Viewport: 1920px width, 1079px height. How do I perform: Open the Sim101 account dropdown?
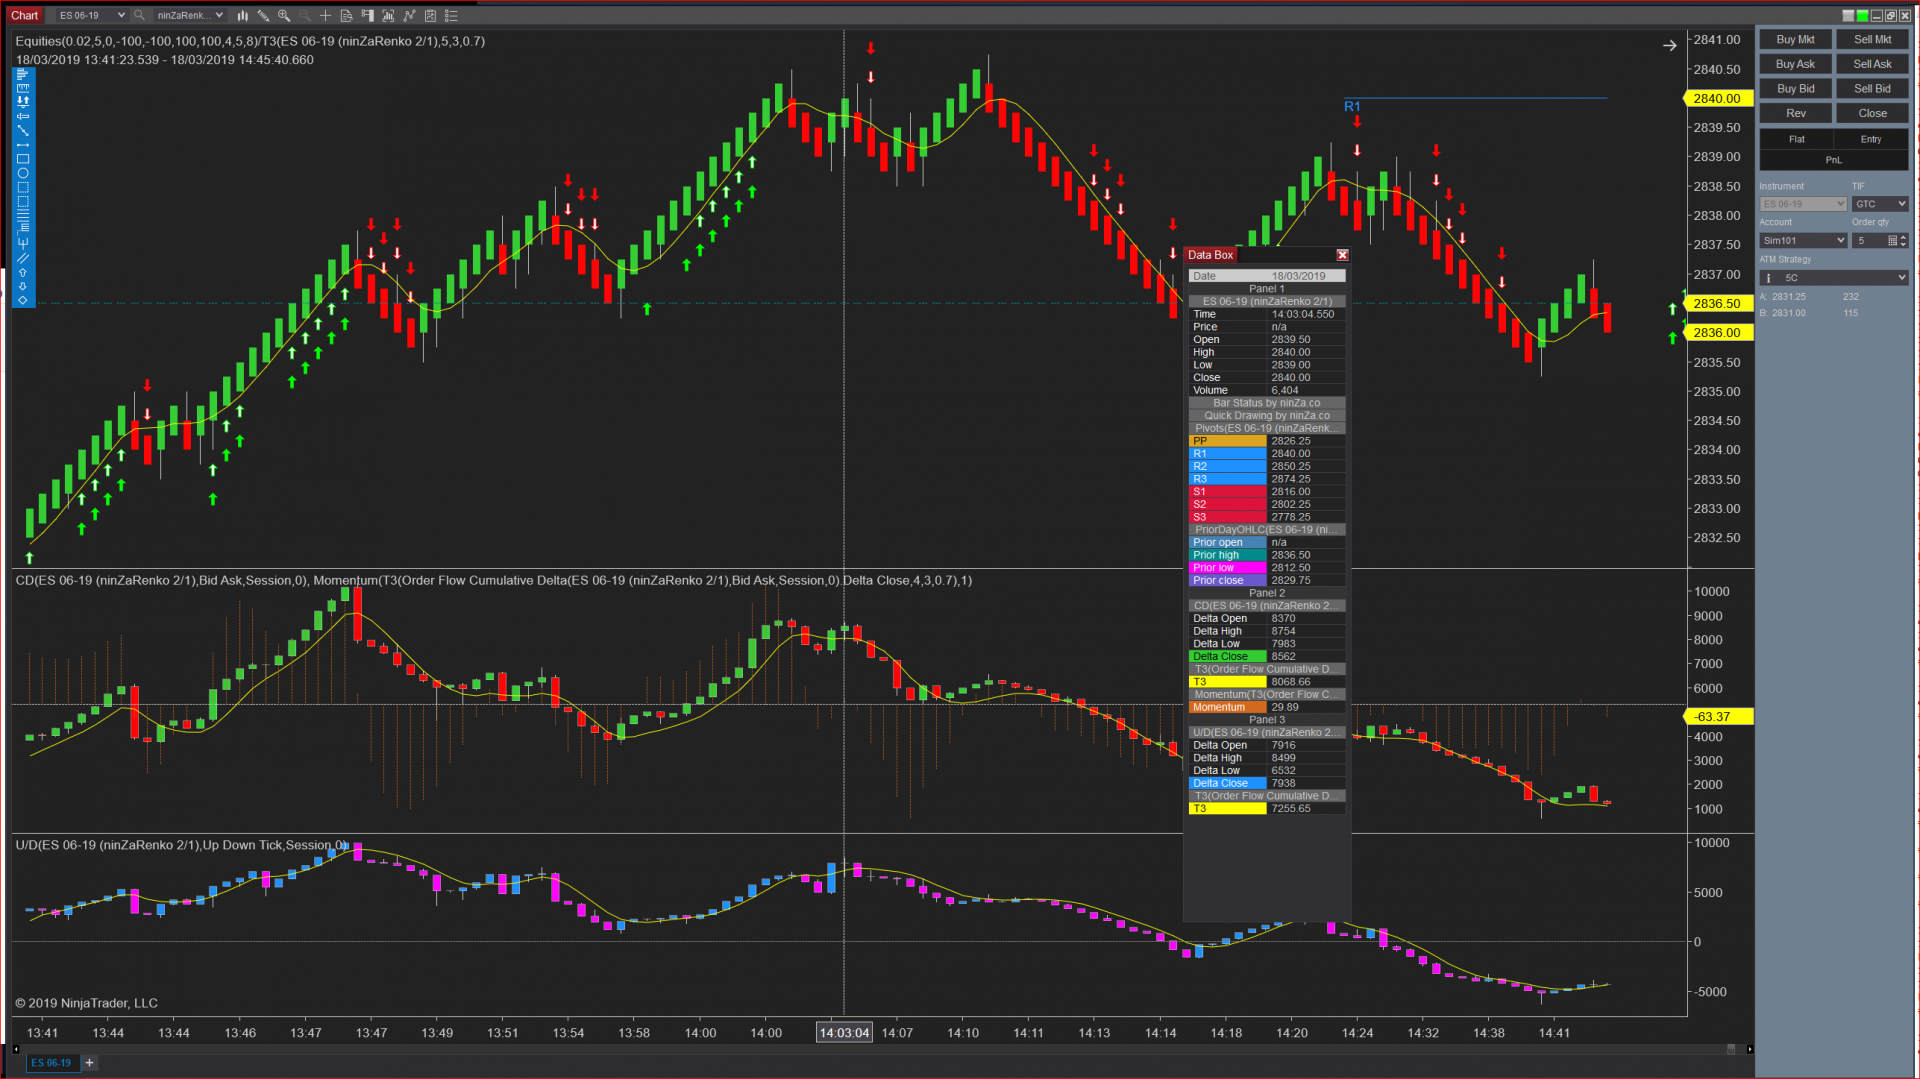(x=1803, y=241)
